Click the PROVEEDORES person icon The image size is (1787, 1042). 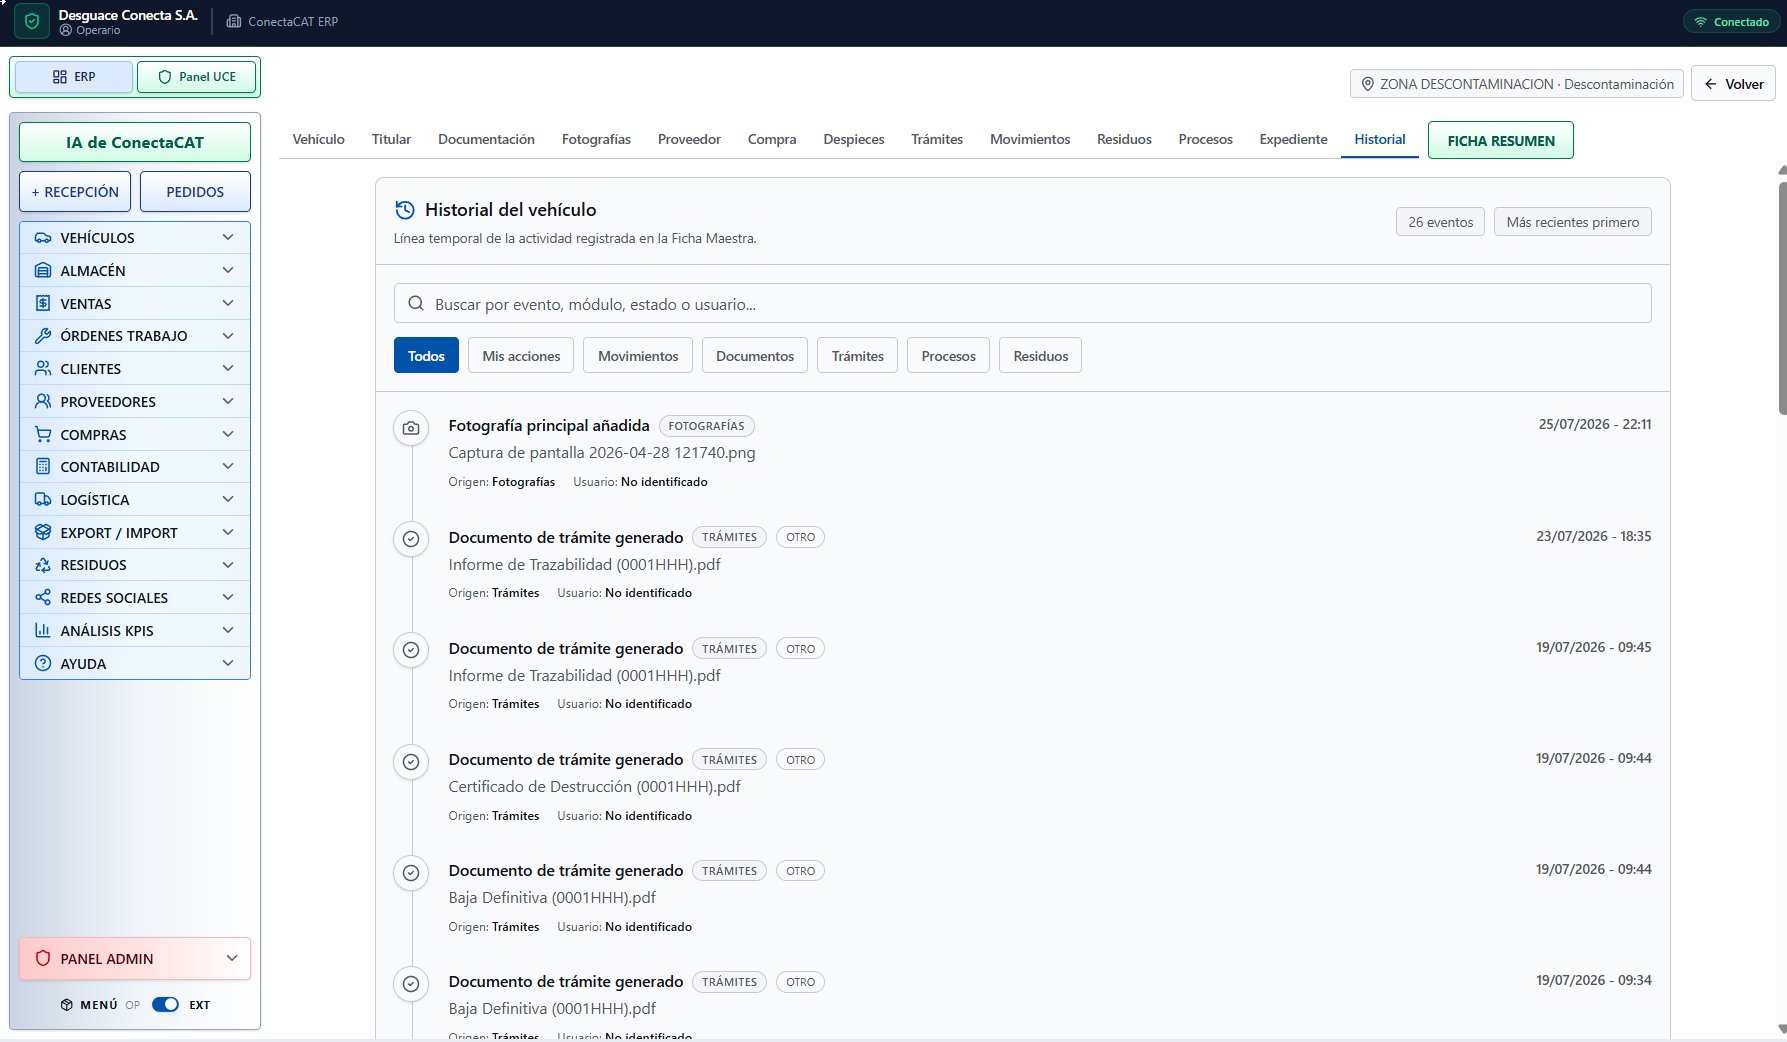[43, 402]
